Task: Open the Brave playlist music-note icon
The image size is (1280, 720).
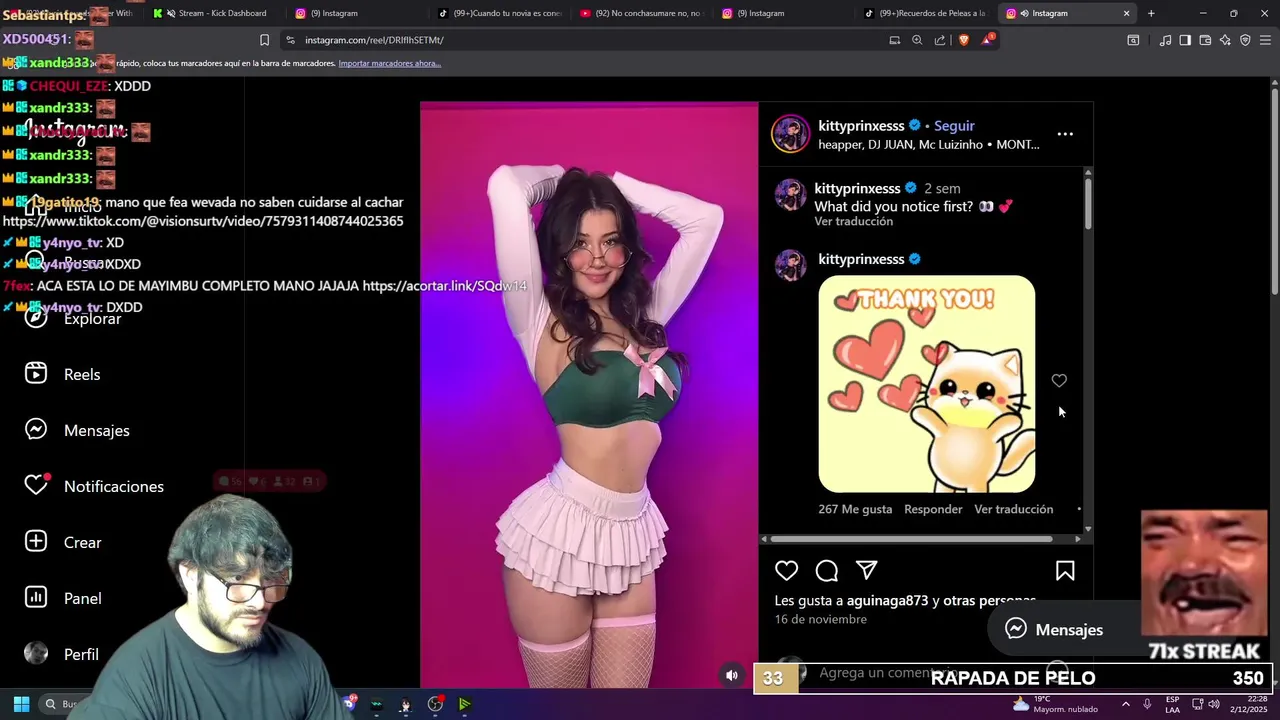Action: 1165,40
